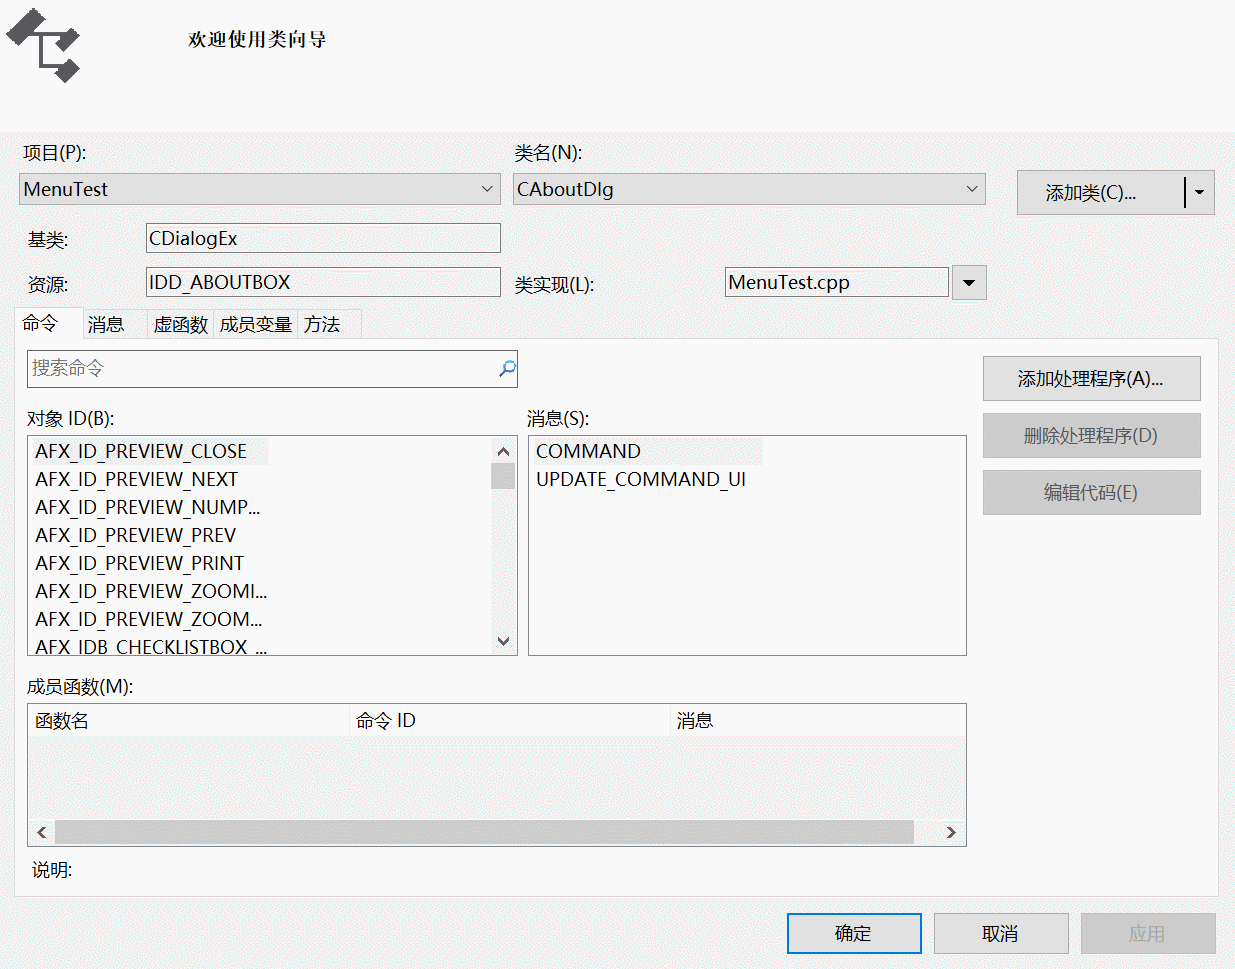Select AFX_ID_PREVIEW_NUMP... in object ID list
The width and height of the screenshot is (1235, 969).
coord(148,507)
